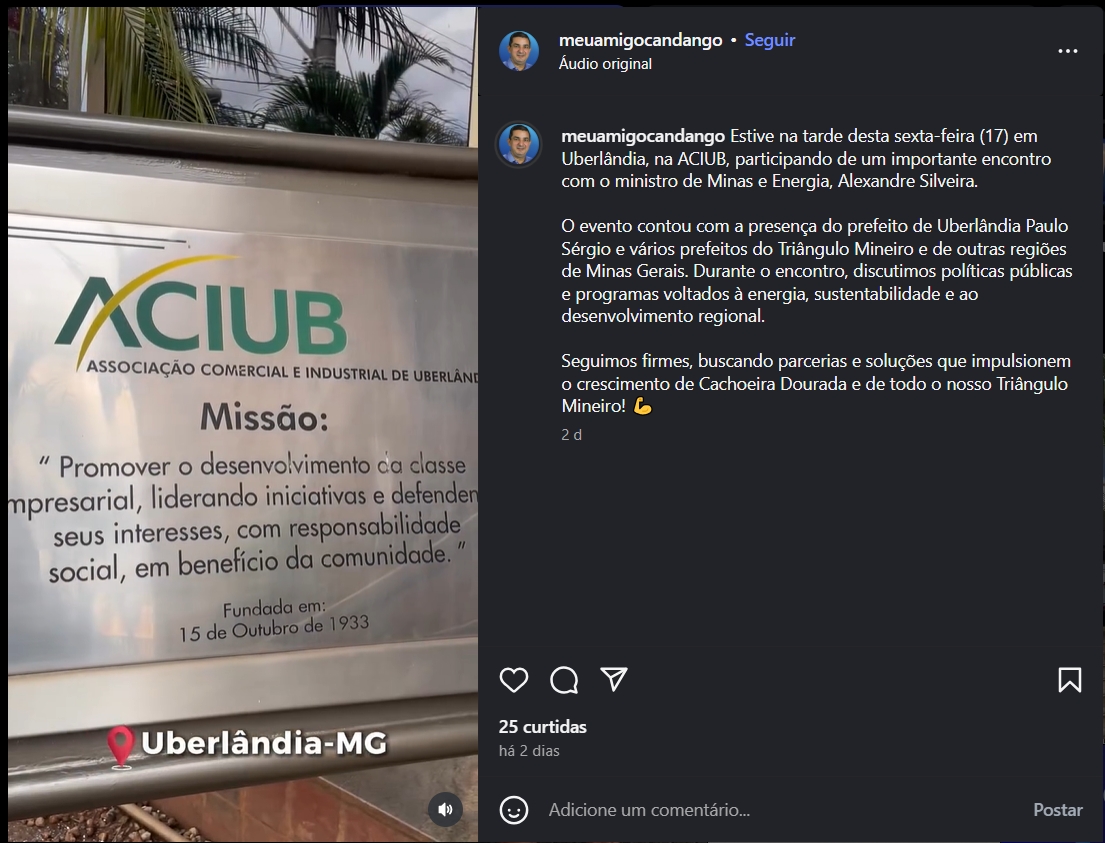This screenshot has height=843, width=1105.
Task: Click the Postar comment button
Action: [1058, 810]
